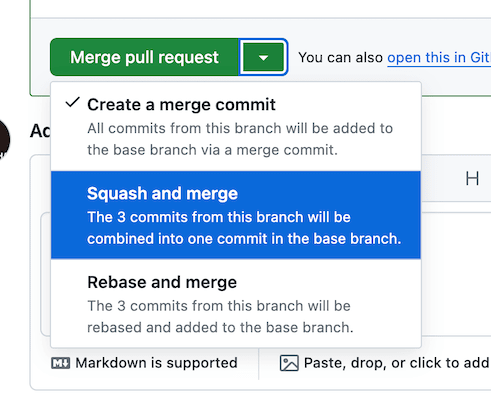Click 'Paste, drop, or click to add' files text

[x=397, y=363]
